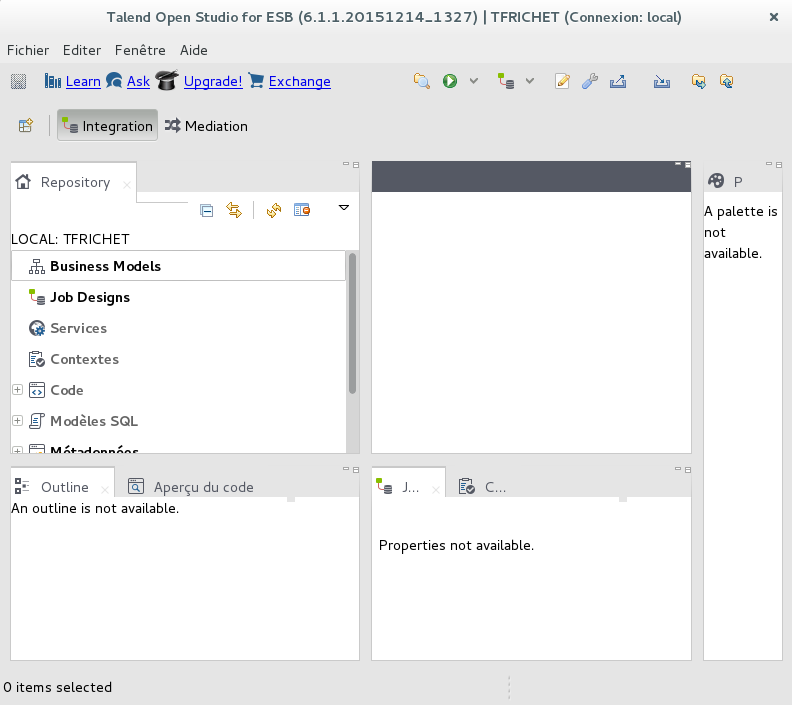The width and height of the screenshot is (792, 705).
Task: Close the Talend Open Studio window
Action: point(774,17)
